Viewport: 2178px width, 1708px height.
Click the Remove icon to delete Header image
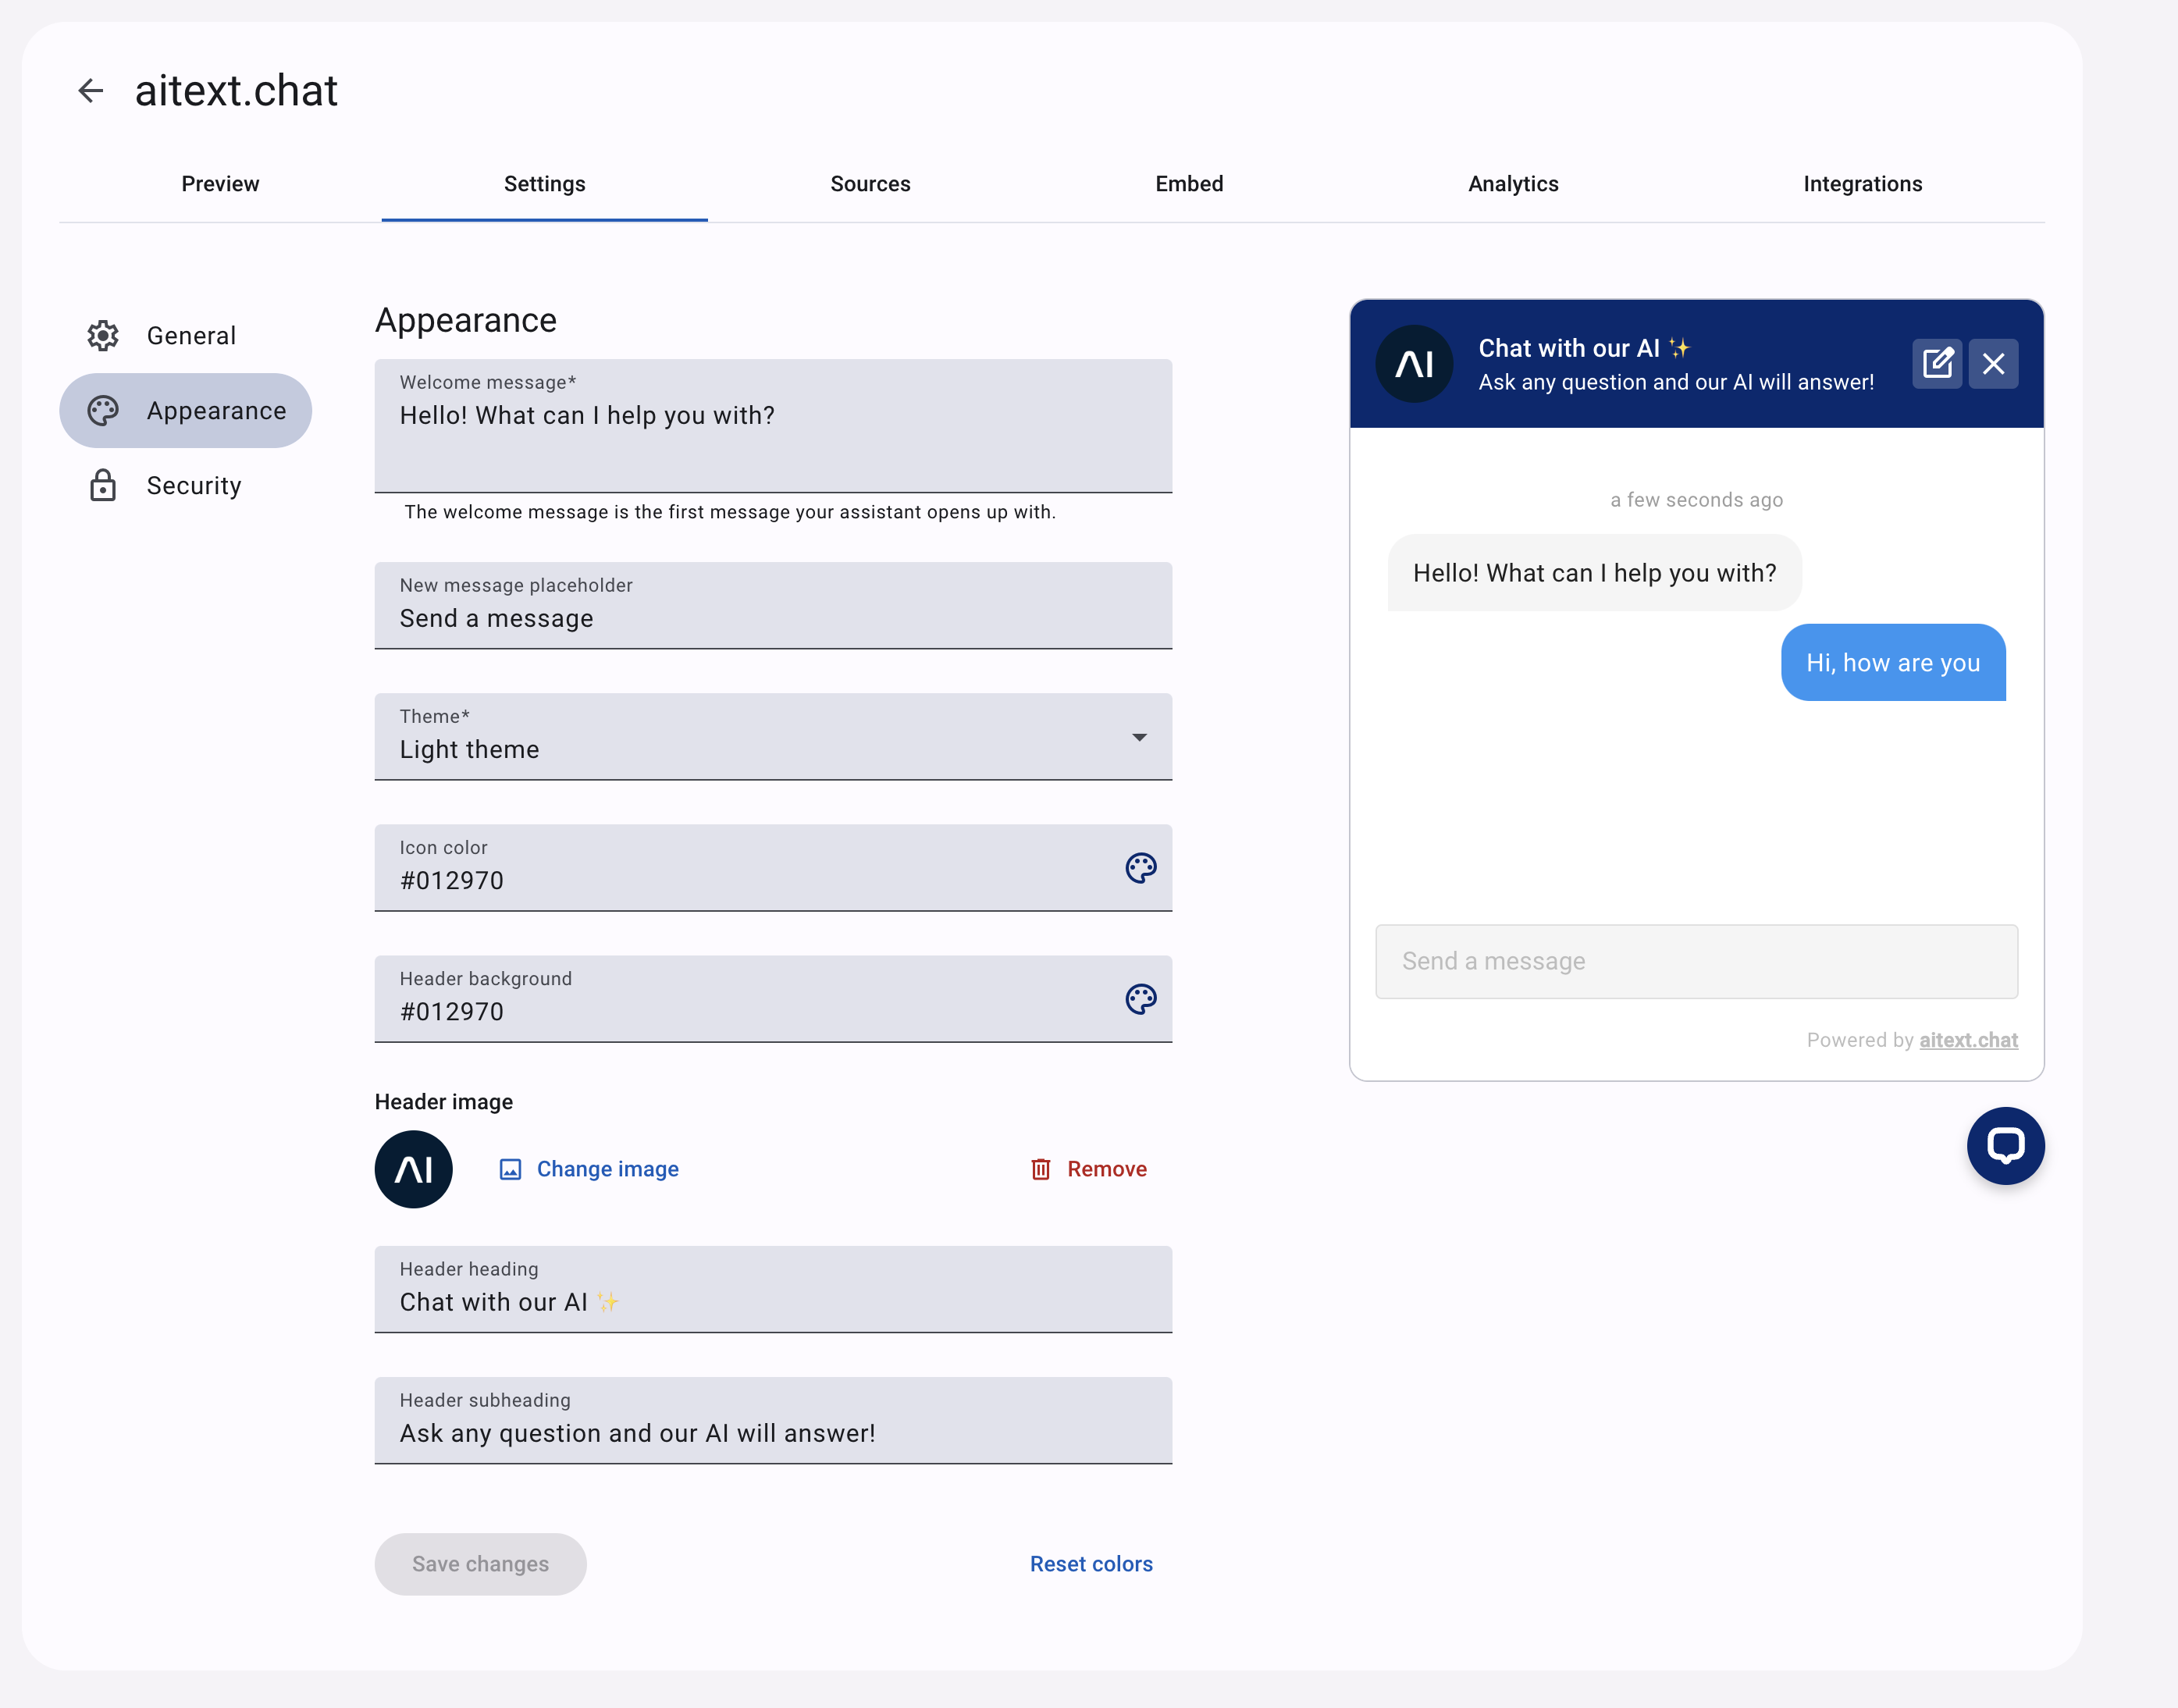(x=1040, y=1169)
